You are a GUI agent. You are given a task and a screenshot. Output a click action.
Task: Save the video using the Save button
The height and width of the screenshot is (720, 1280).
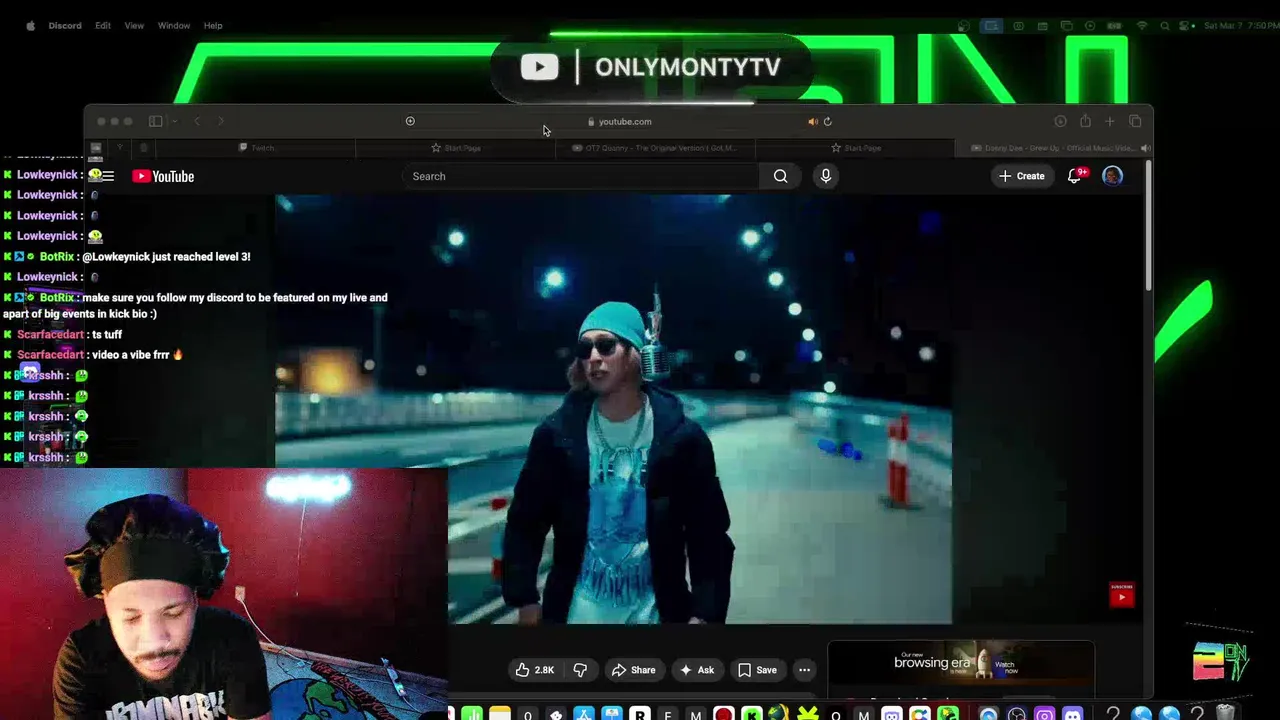click(x=757, y=670)
